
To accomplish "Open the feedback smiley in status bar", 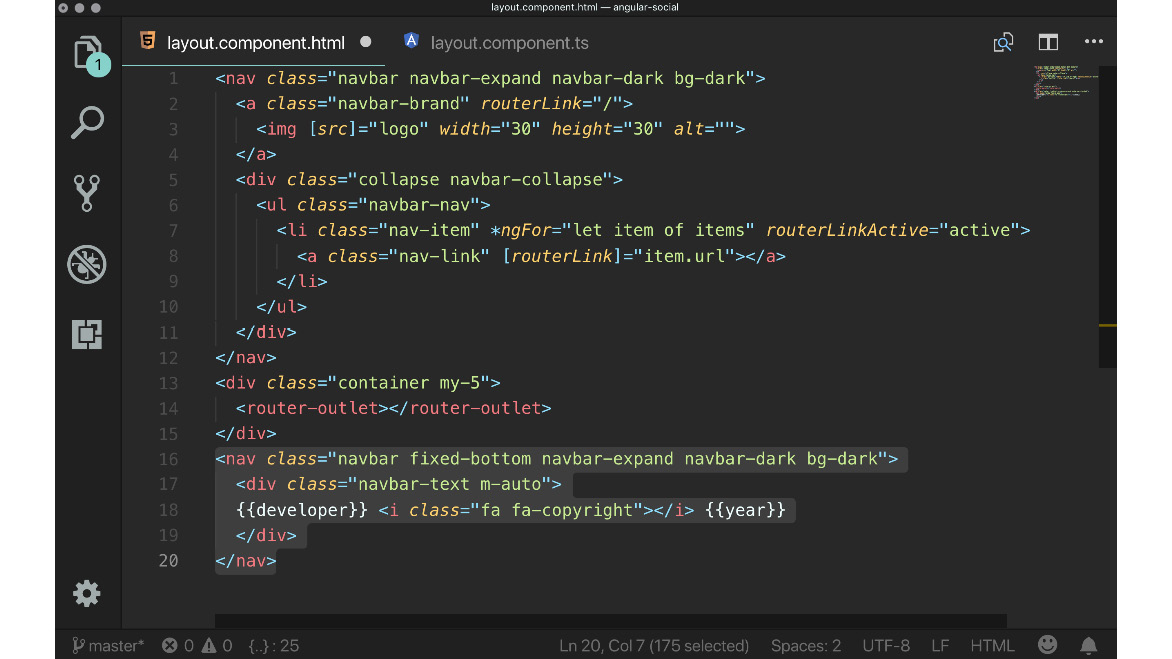I will pos(1047,645).
